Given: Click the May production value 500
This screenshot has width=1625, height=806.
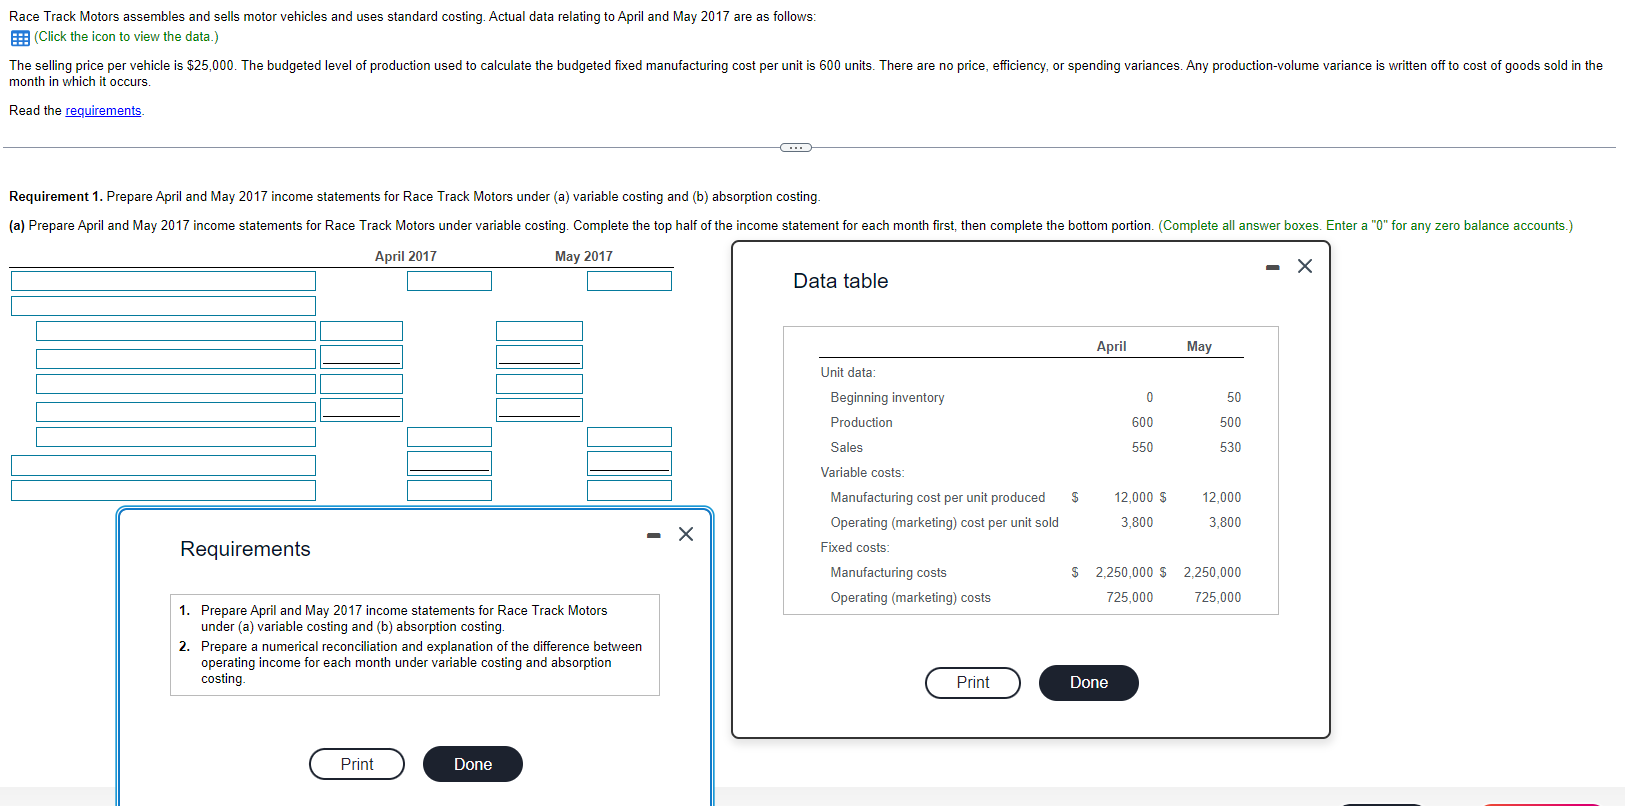Looking at the screenshot, I should [x=1230, y=423].
